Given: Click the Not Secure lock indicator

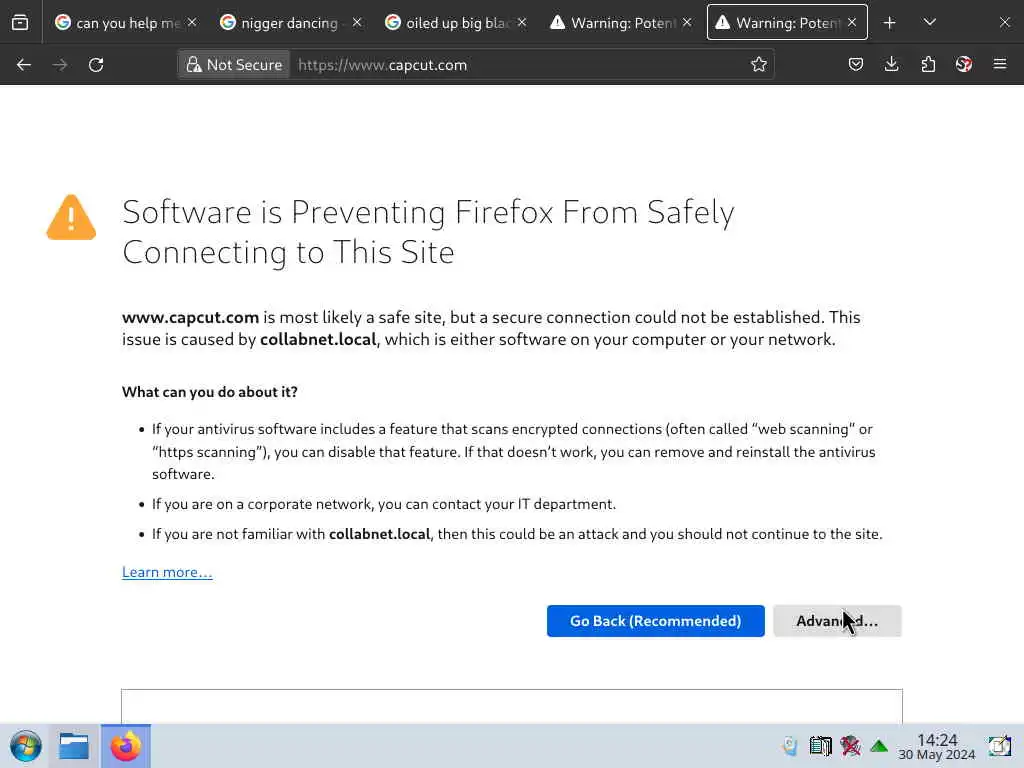Looking at the screenshot, I should click(234, 65).
